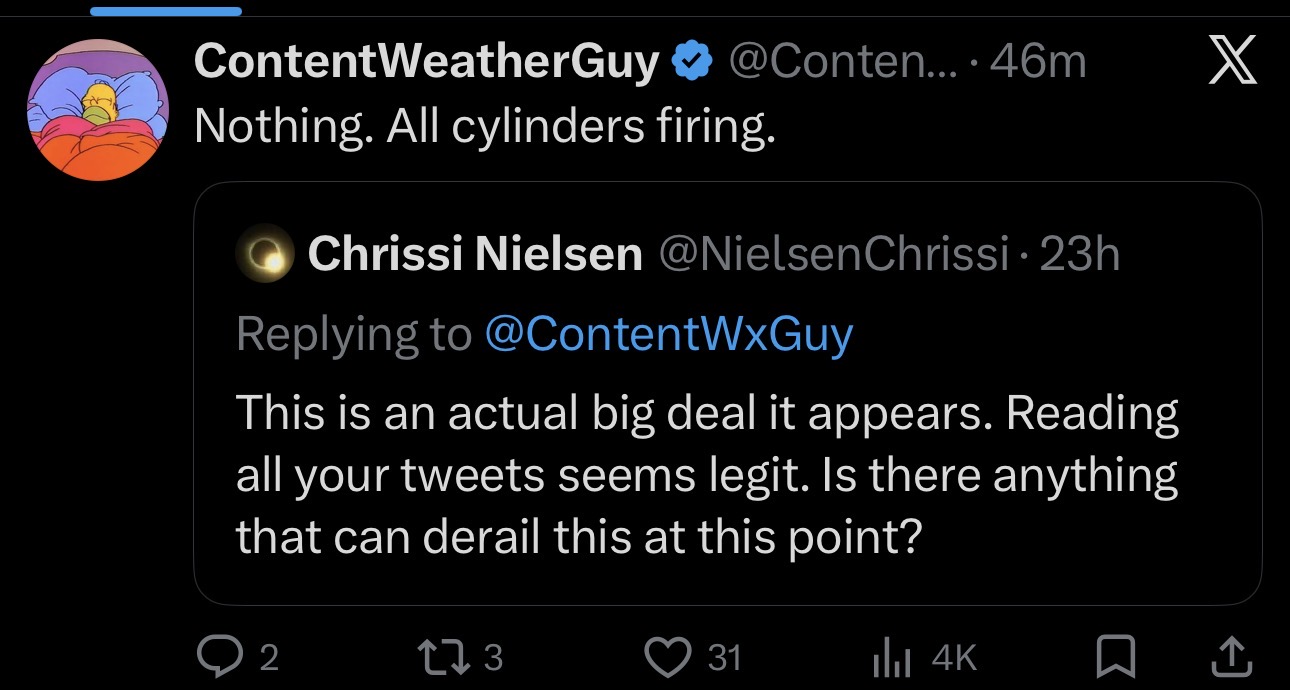Click the ContentWeatherGuy display name

click(x=426, y=64)
